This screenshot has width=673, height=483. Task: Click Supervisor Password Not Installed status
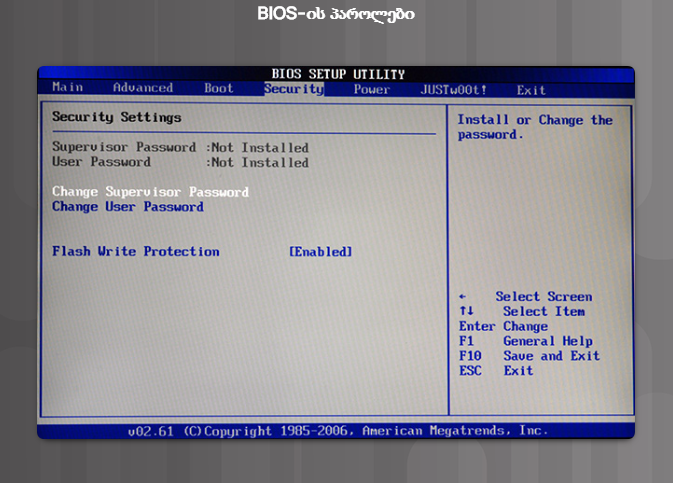tap(259, 147)
